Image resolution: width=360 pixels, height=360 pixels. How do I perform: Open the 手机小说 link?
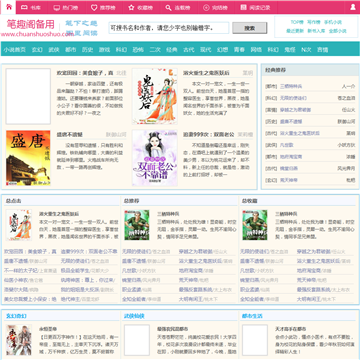[332, 22]
